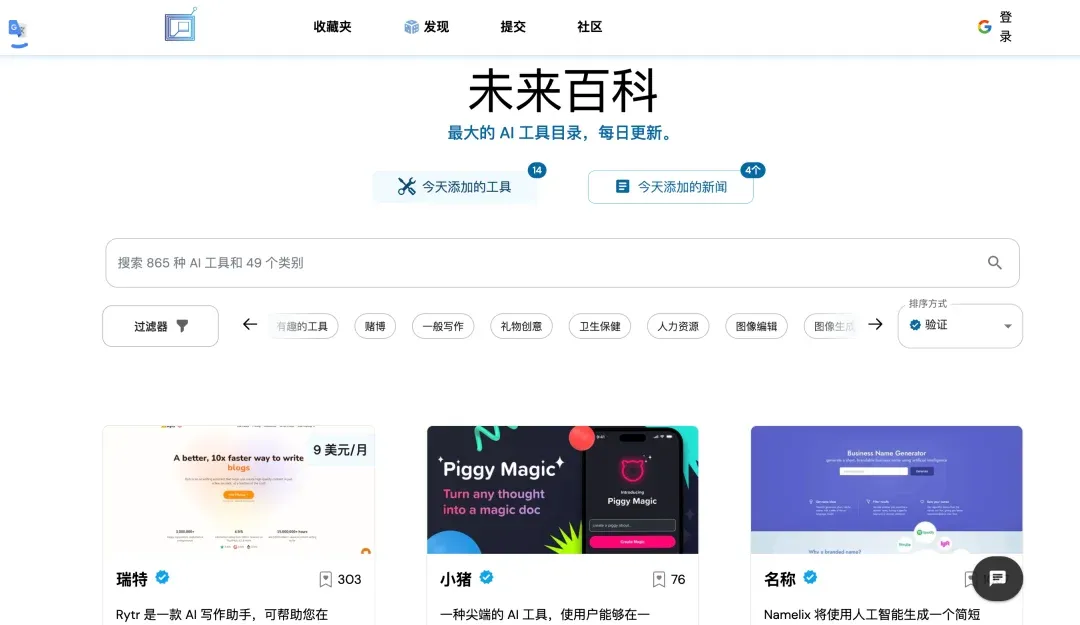This screenshot has width=1080, height=625.
Task: Select the 礼物创意 category chip
Action: pos(521,326)
